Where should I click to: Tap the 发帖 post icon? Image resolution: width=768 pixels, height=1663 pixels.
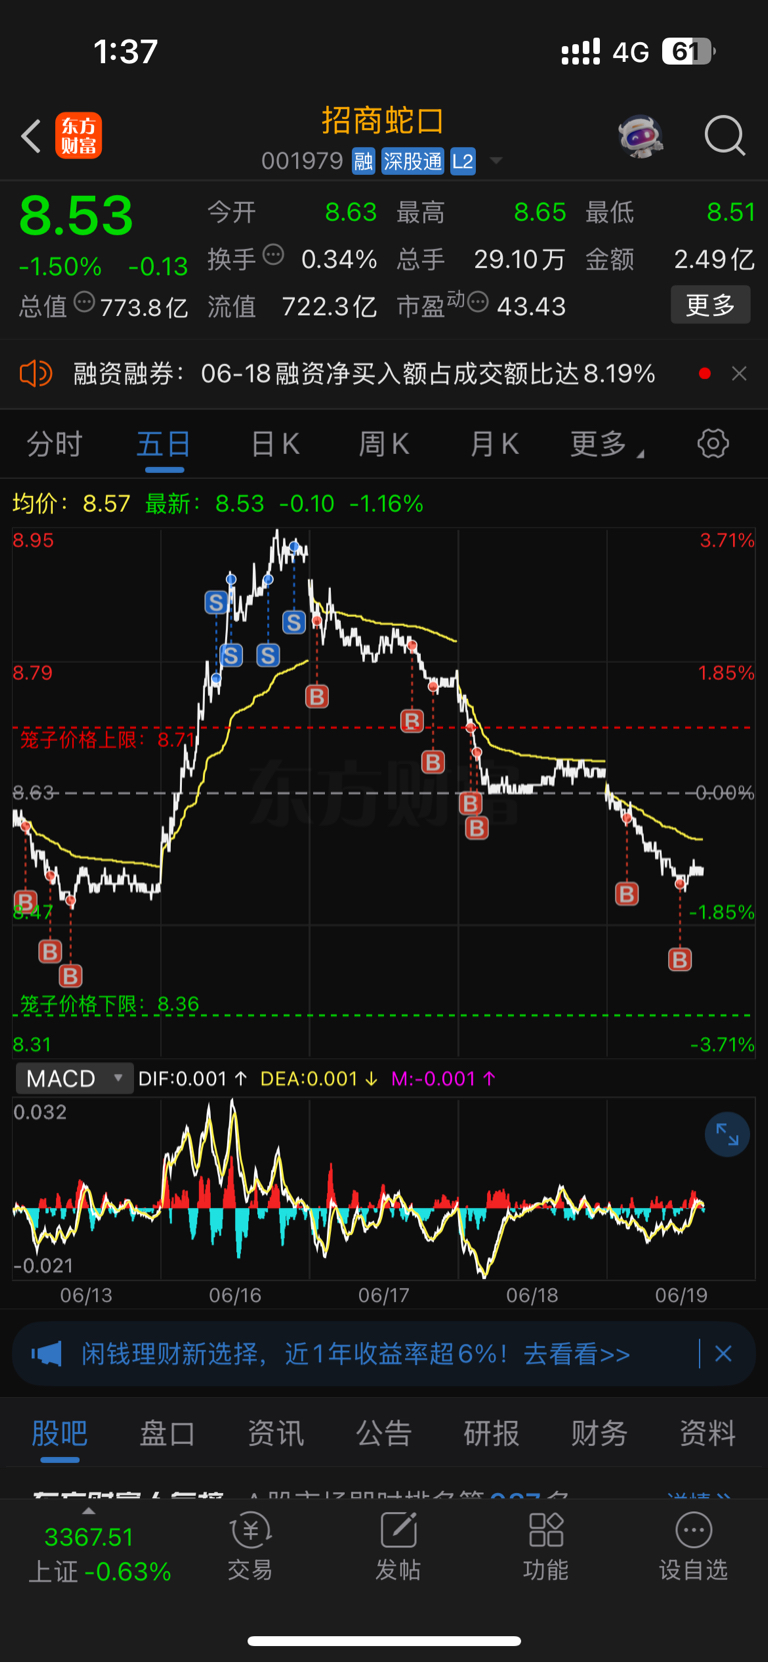[398, 1547]
